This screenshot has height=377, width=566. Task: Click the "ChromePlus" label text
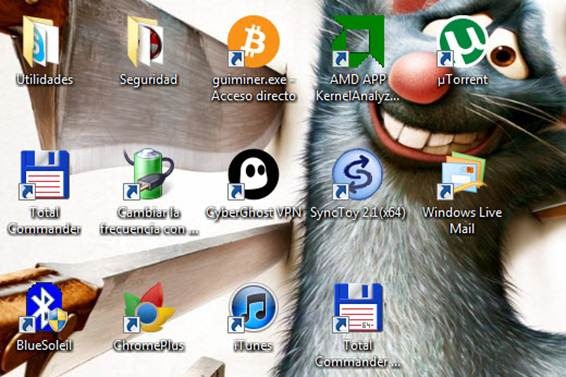tap(149, 346)
